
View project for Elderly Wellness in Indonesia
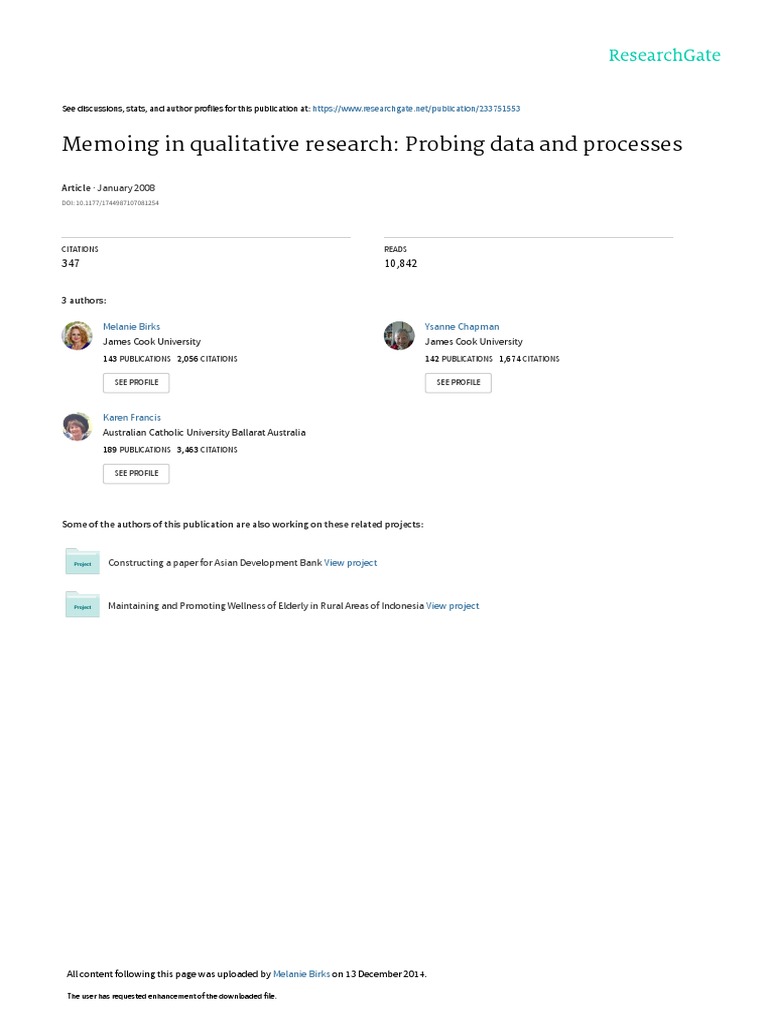(x=452, y=606)
